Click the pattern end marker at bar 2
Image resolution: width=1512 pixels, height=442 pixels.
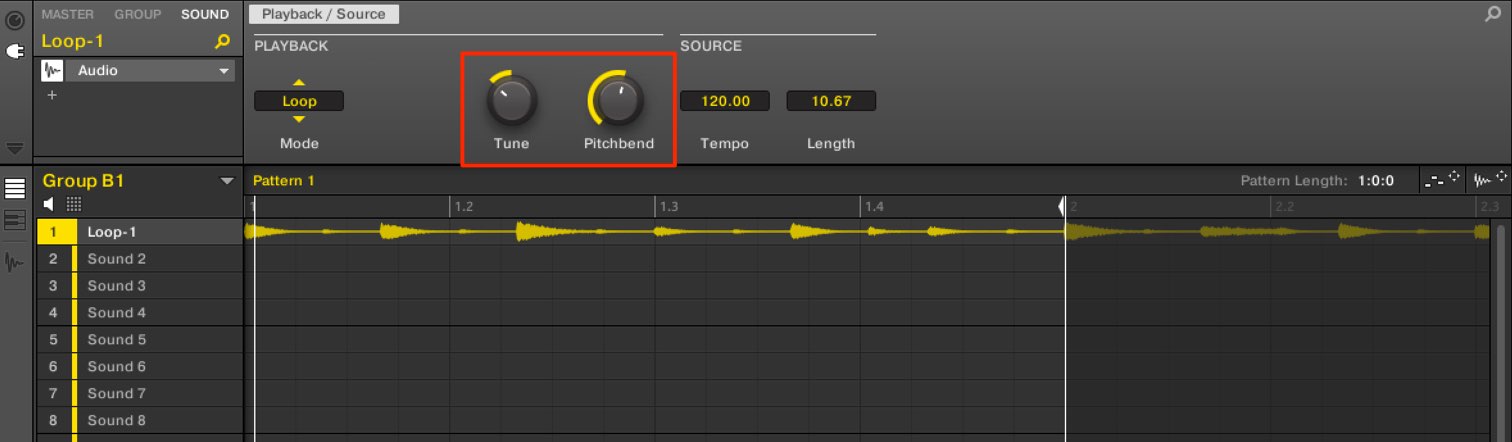coord(1062,206)
